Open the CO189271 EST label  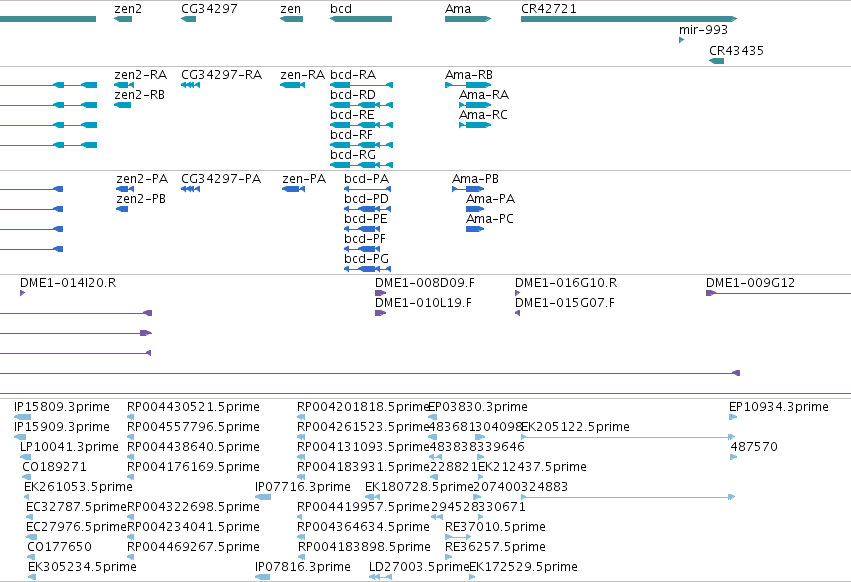[54, 467]
